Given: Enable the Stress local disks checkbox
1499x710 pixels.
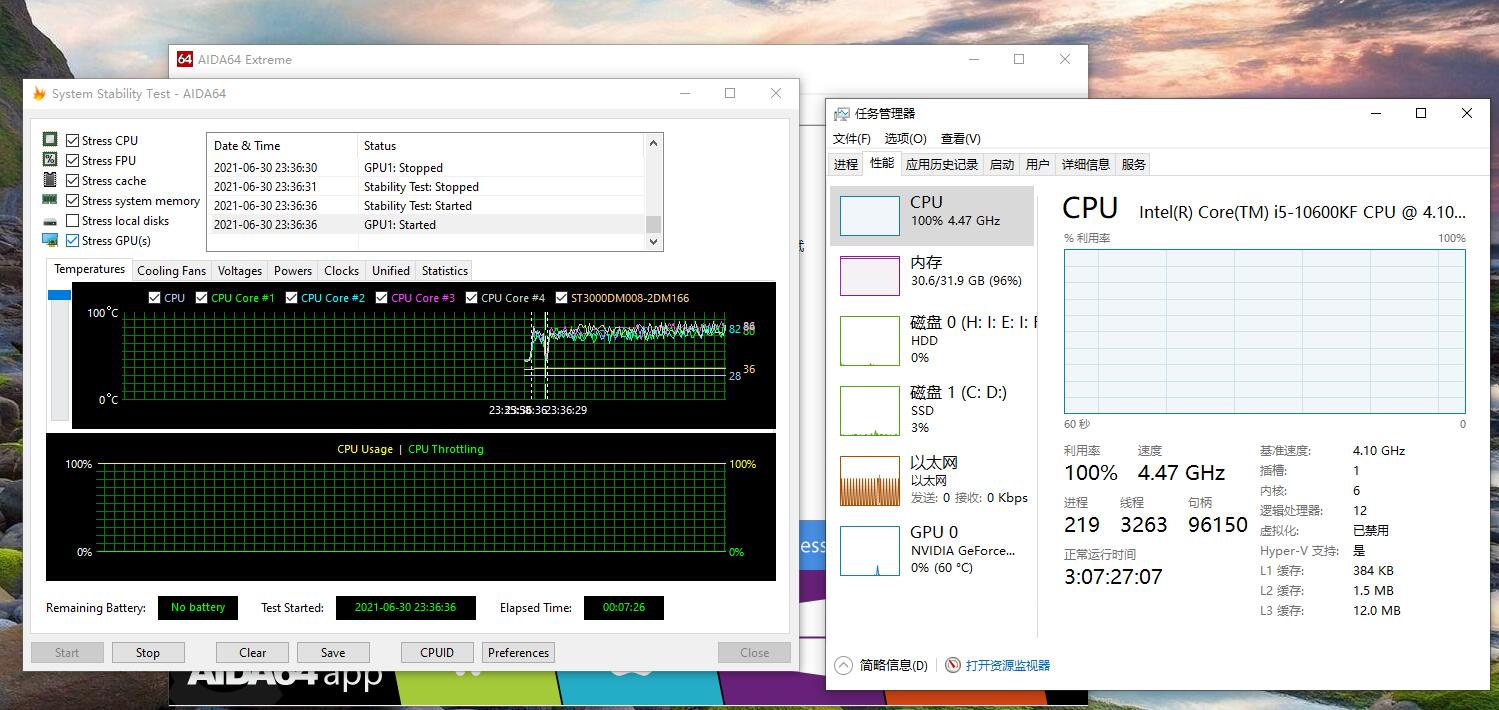Looking at the screenshot, I should pos(71,220).
